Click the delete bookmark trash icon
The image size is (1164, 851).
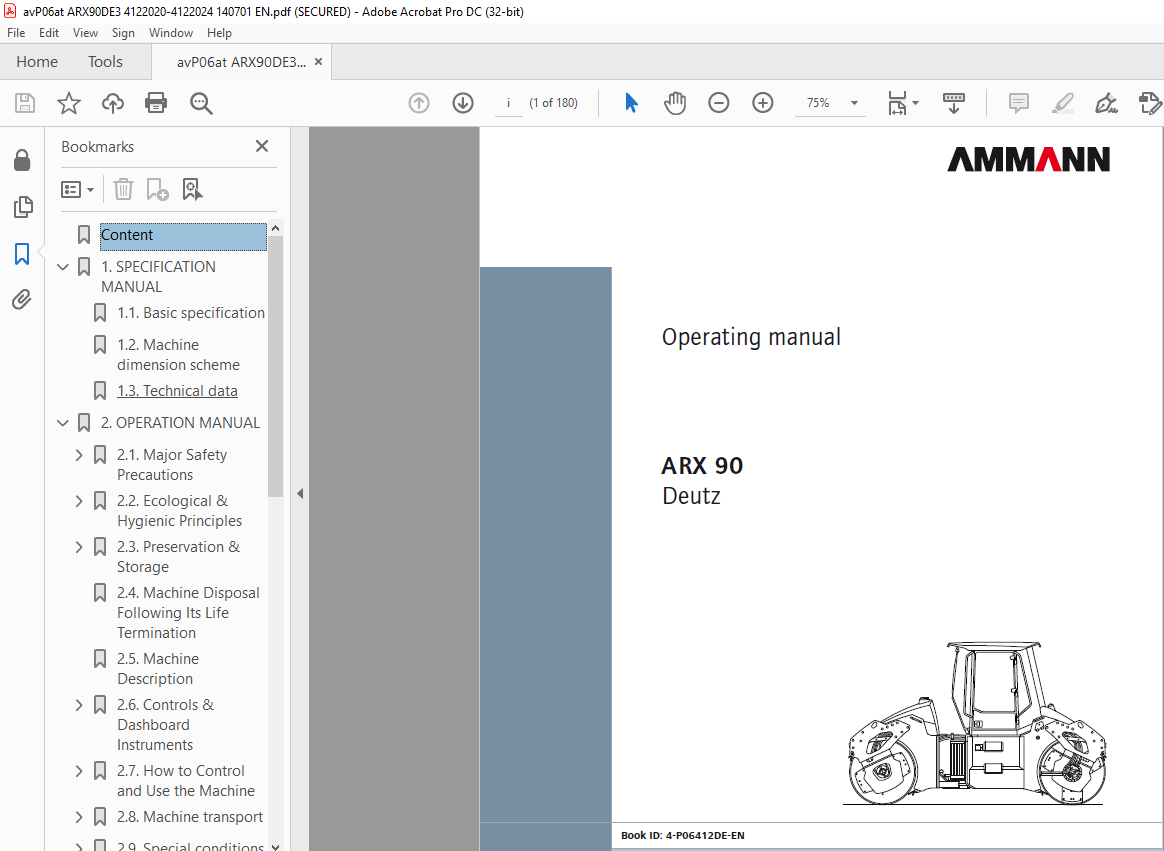(x=123, y=189)
